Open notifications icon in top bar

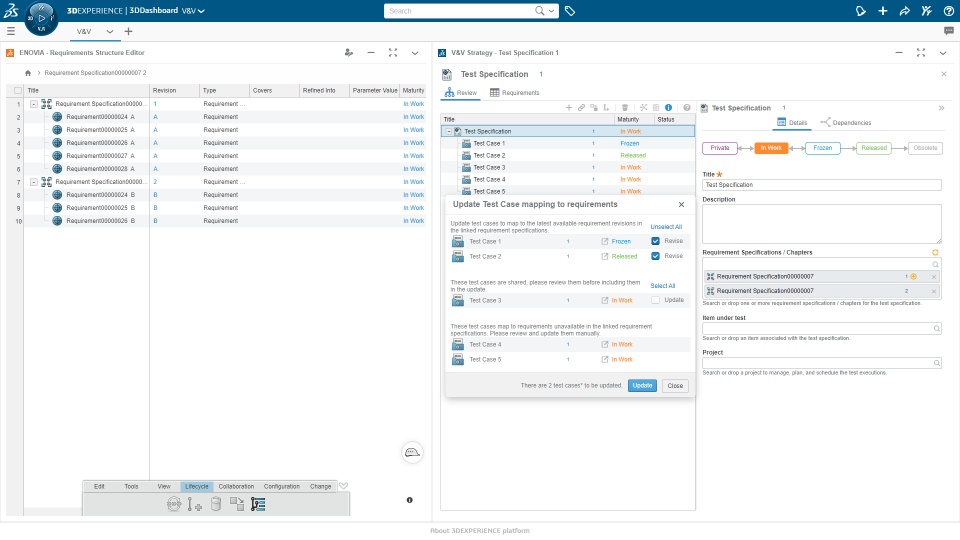pyautogui.click(x=860, y=10)
